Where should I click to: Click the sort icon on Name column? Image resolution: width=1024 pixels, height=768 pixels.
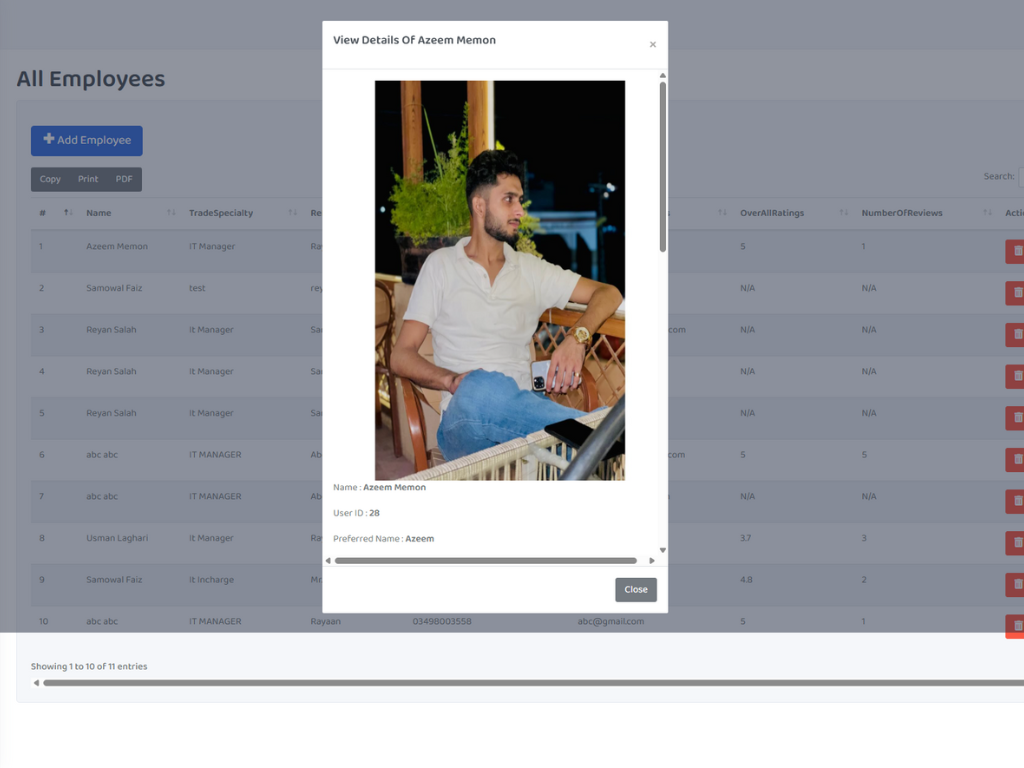tap(171, 213)
